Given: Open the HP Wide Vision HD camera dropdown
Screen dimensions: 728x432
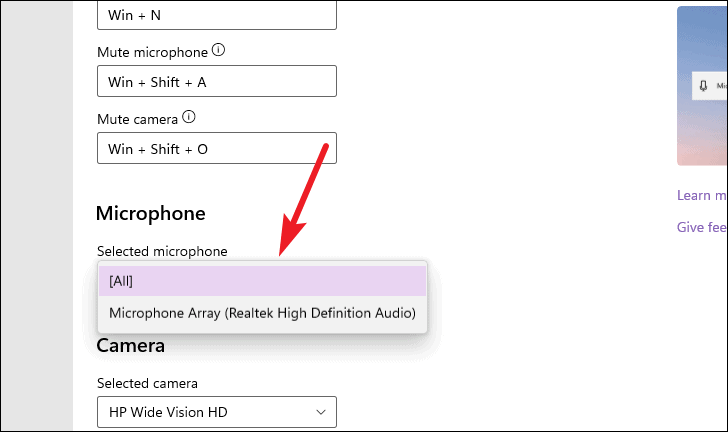Looking at the screenshot, I should [x=217, y=412].
